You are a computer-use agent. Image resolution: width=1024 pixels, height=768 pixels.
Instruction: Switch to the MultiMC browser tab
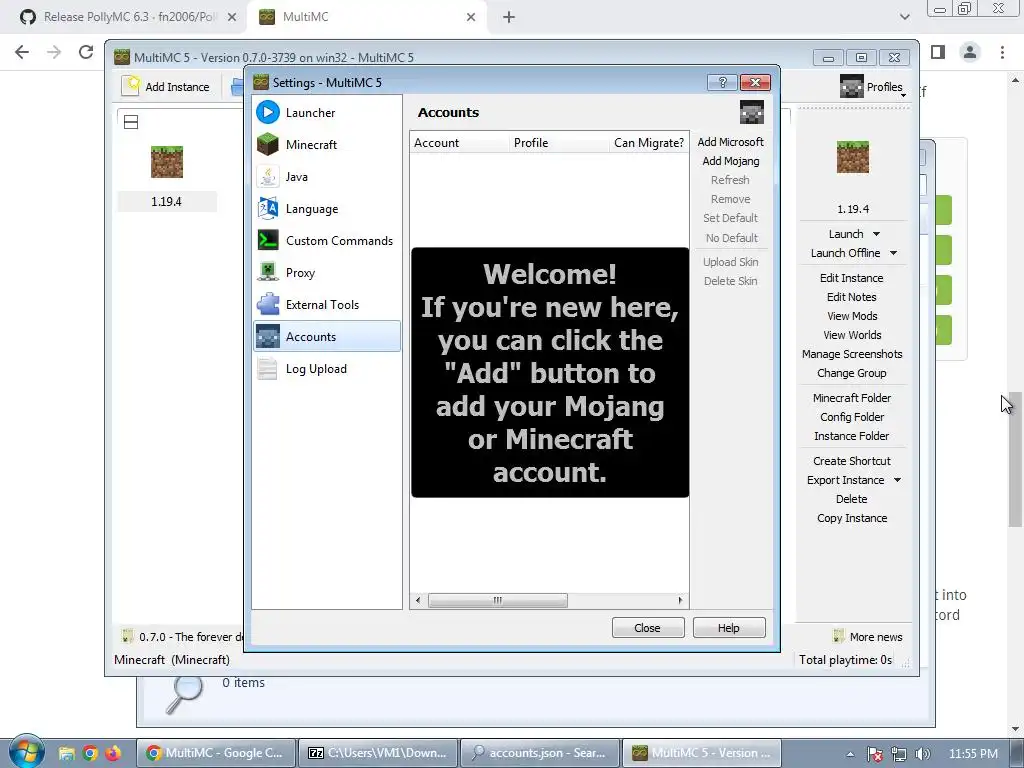368,17
